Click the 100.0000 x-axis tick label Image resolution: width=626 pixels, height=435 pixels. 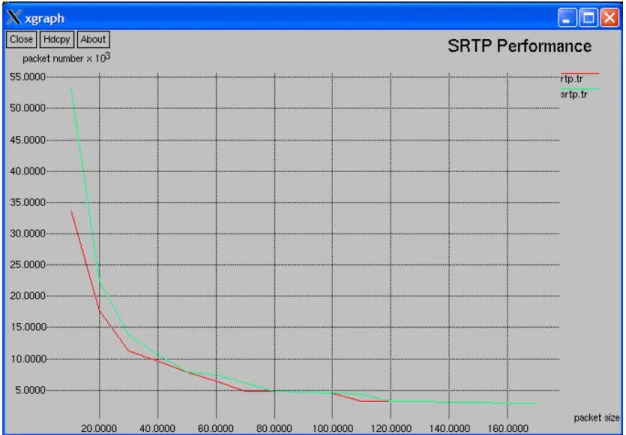[x=332, y=429]
